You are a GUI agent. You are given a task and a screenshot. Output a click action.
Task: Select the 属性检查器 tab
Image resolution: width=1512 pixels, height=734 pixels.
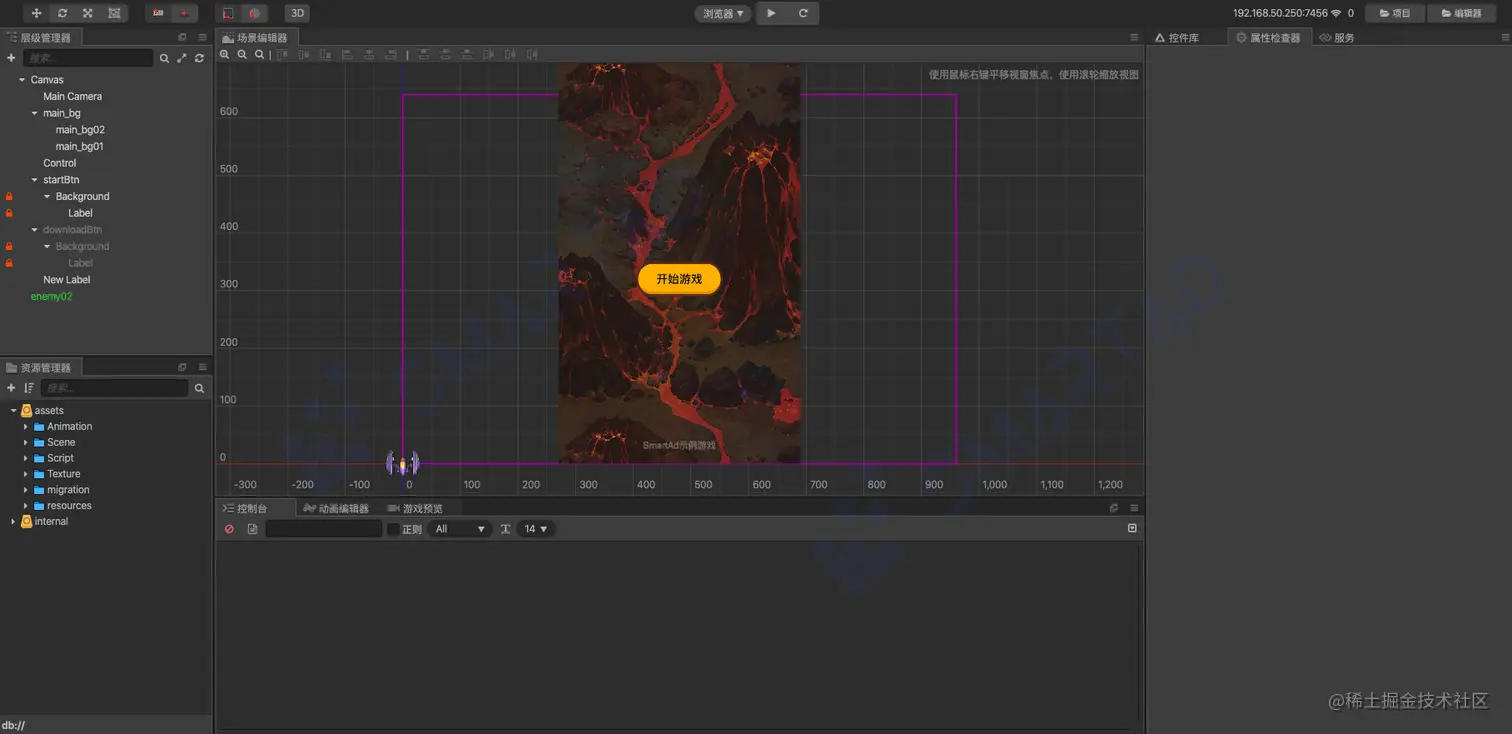tap(1269, 37)
